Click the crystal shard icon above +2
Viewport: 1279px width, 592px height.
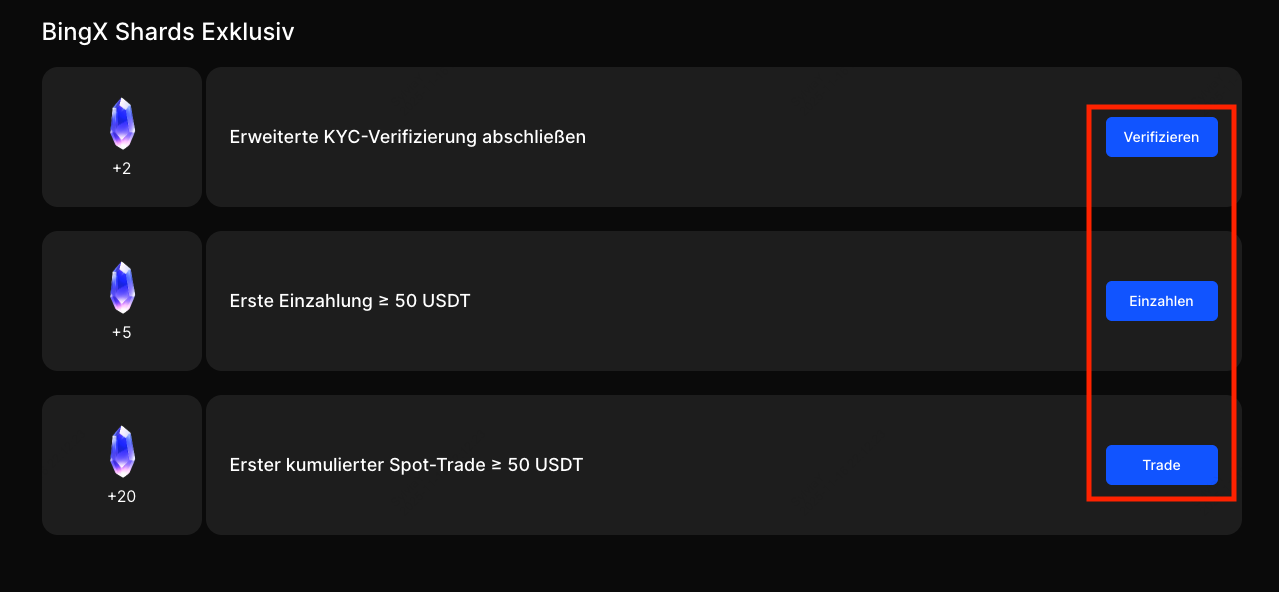coord(122,124)
